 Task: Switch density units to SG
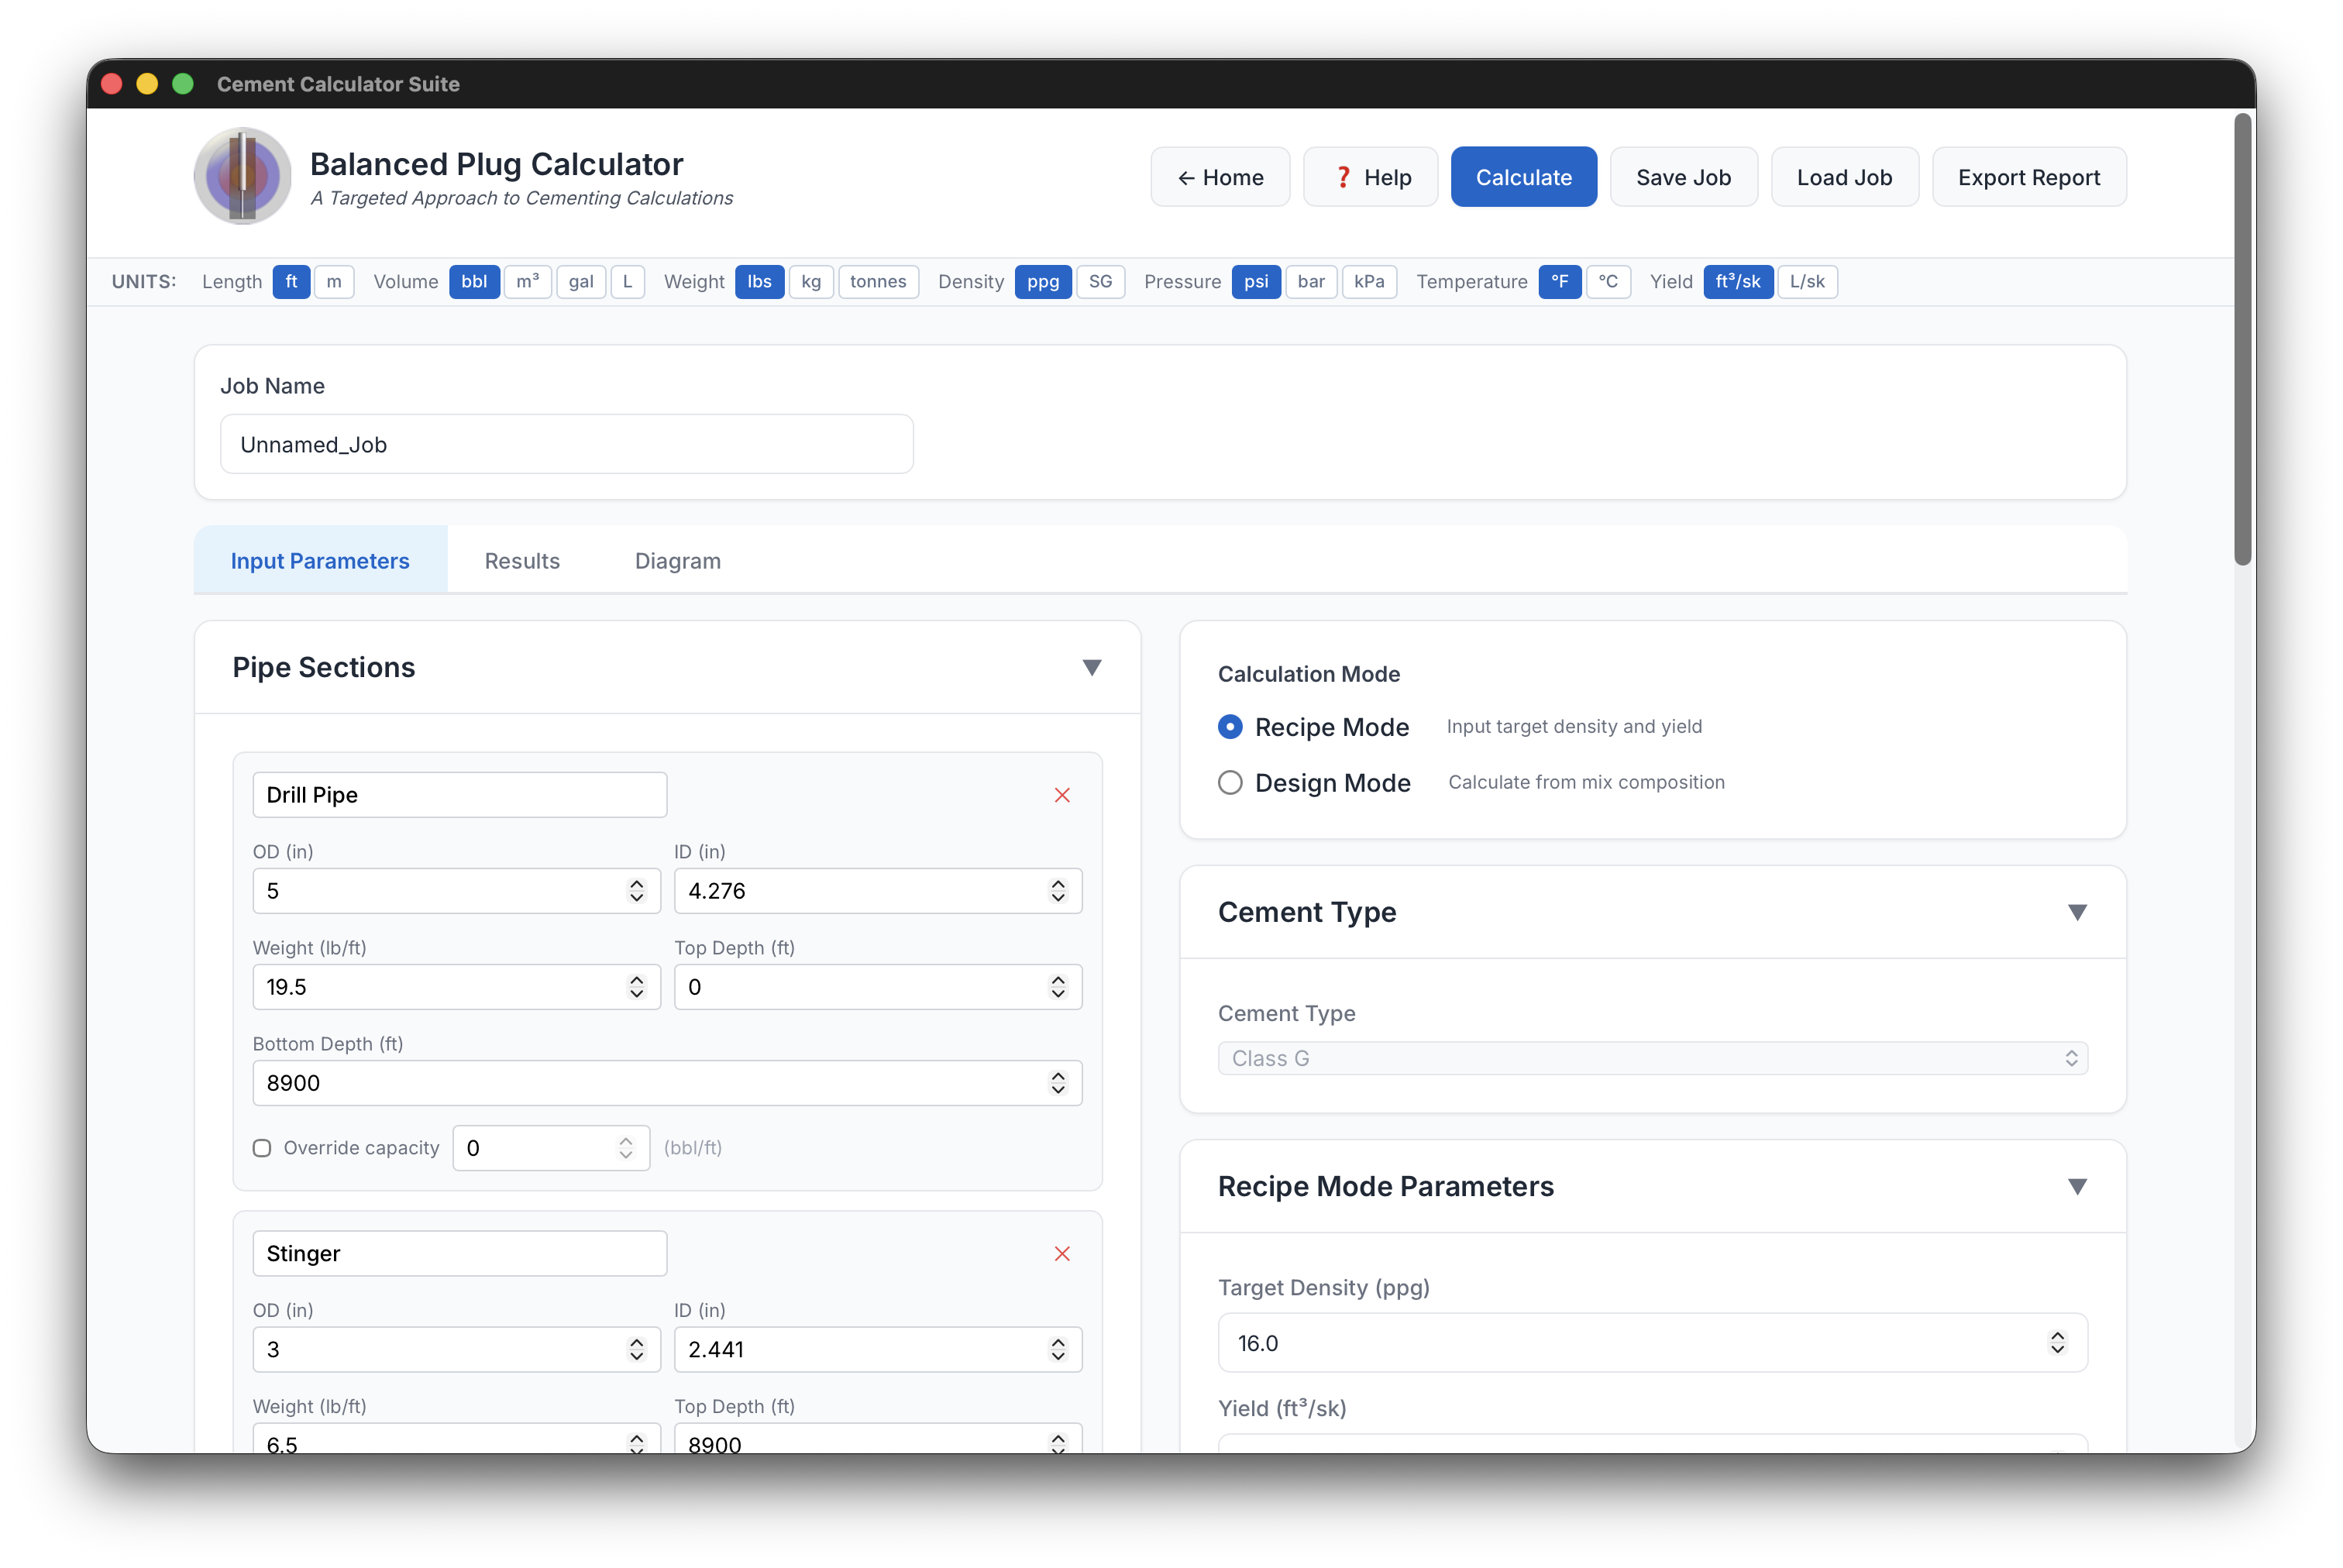tap(1101, 282)
